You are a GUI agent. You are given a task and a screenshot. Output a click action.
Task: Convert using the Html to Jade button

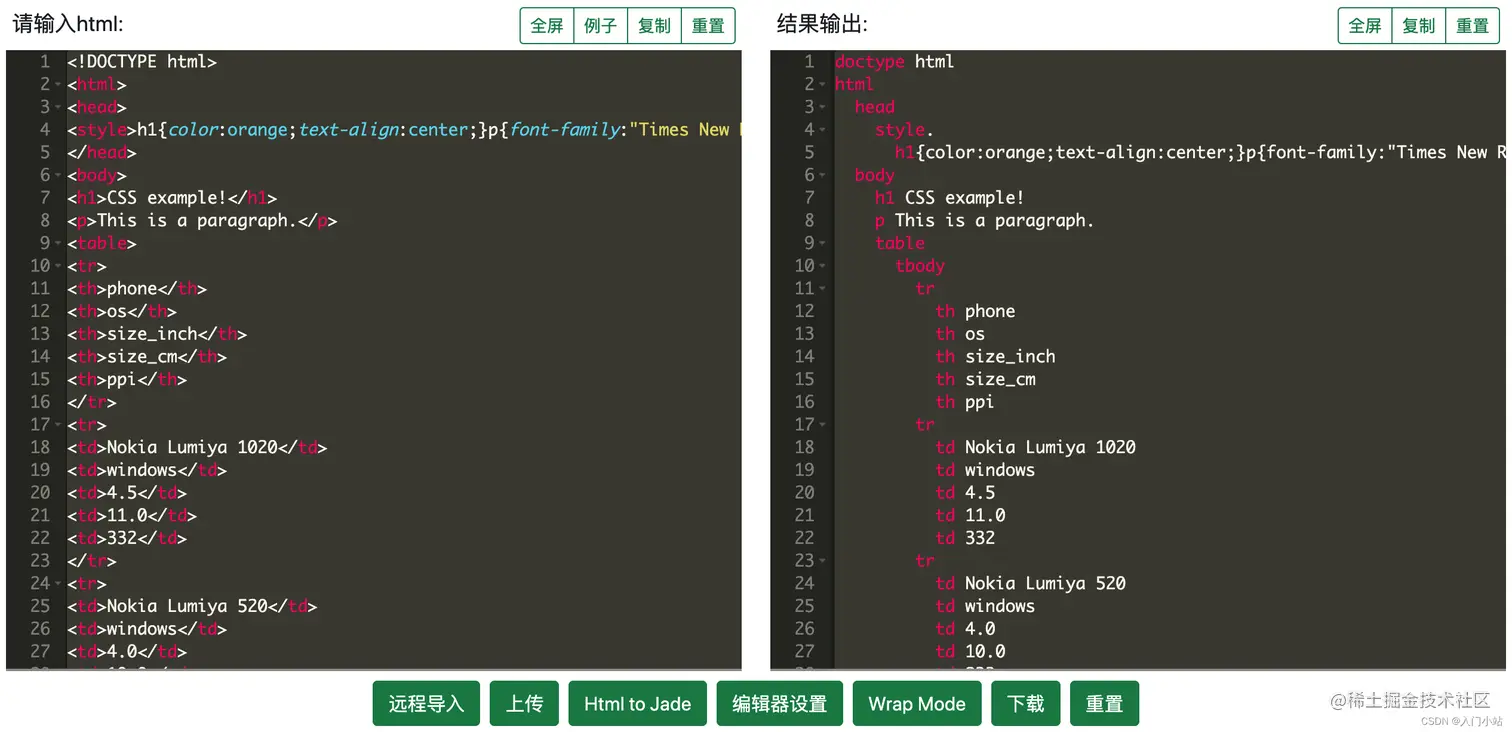click(x=638, y=704)
